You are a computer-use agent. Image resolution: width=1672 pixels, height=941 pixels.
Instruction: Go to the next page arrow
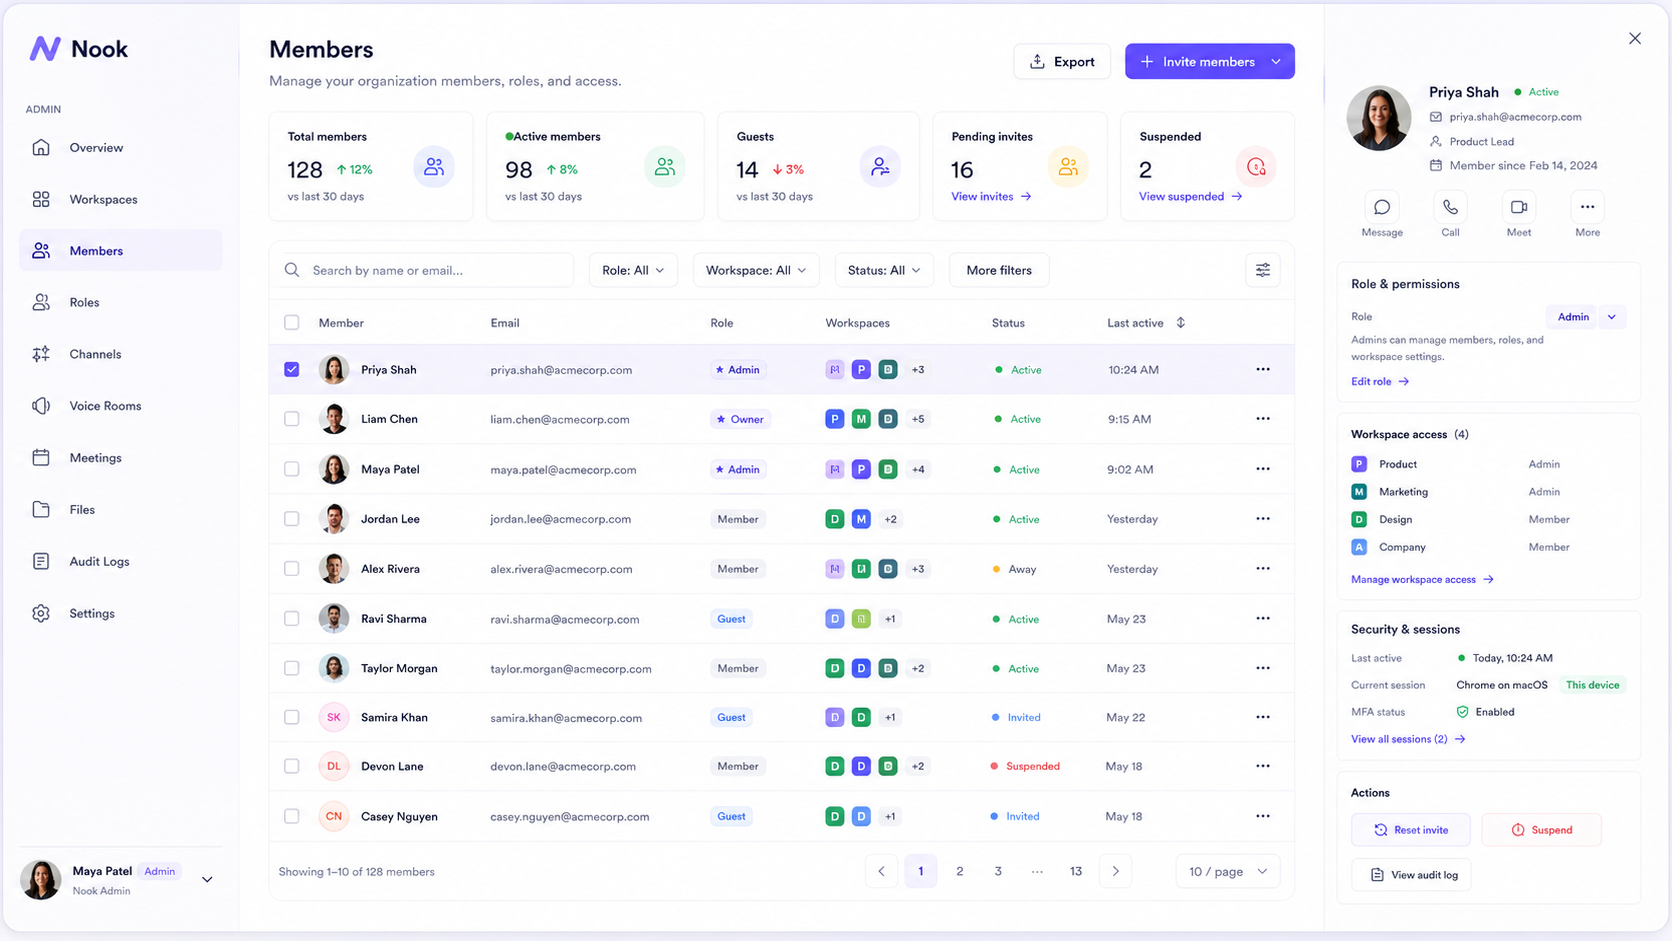(1116, 871)
